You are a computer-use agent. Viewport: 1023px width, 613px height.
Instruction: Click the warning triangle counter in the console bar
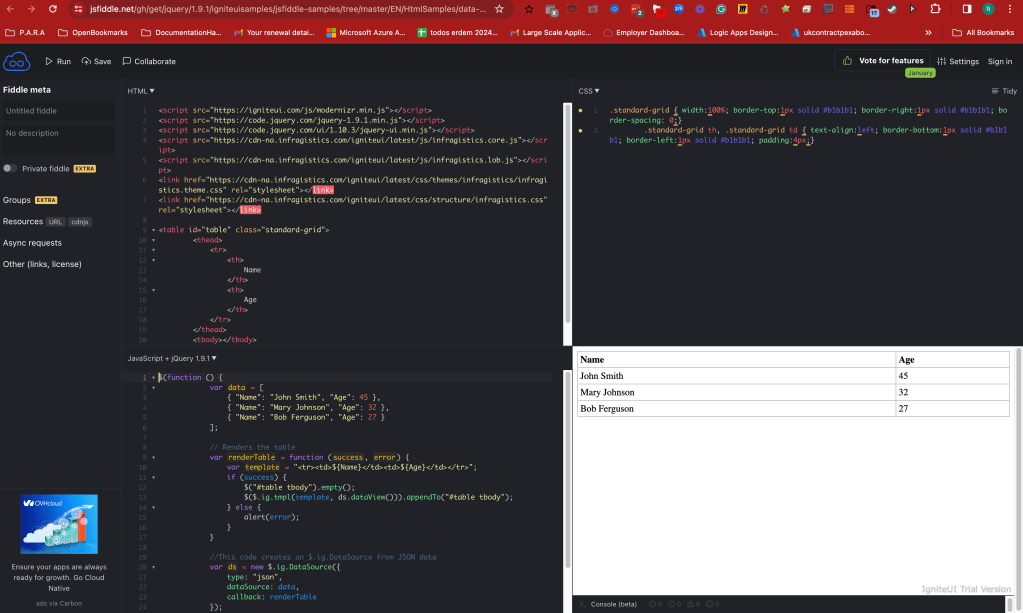pyautogui.click(x=694, y=605)
